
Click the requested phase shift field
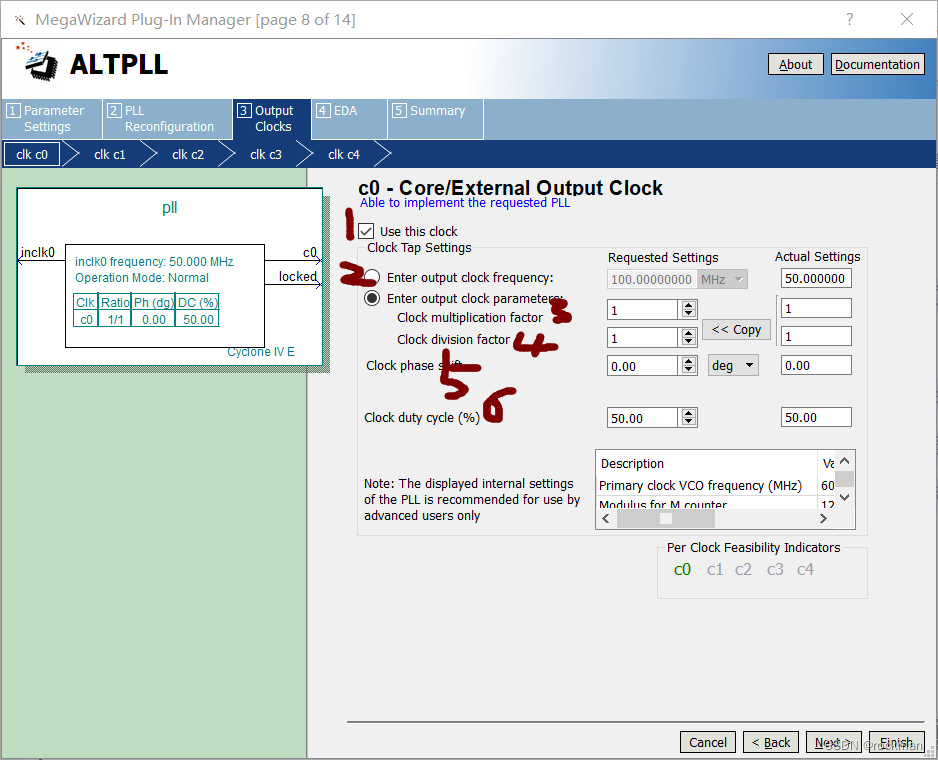[x=642, y=366]
